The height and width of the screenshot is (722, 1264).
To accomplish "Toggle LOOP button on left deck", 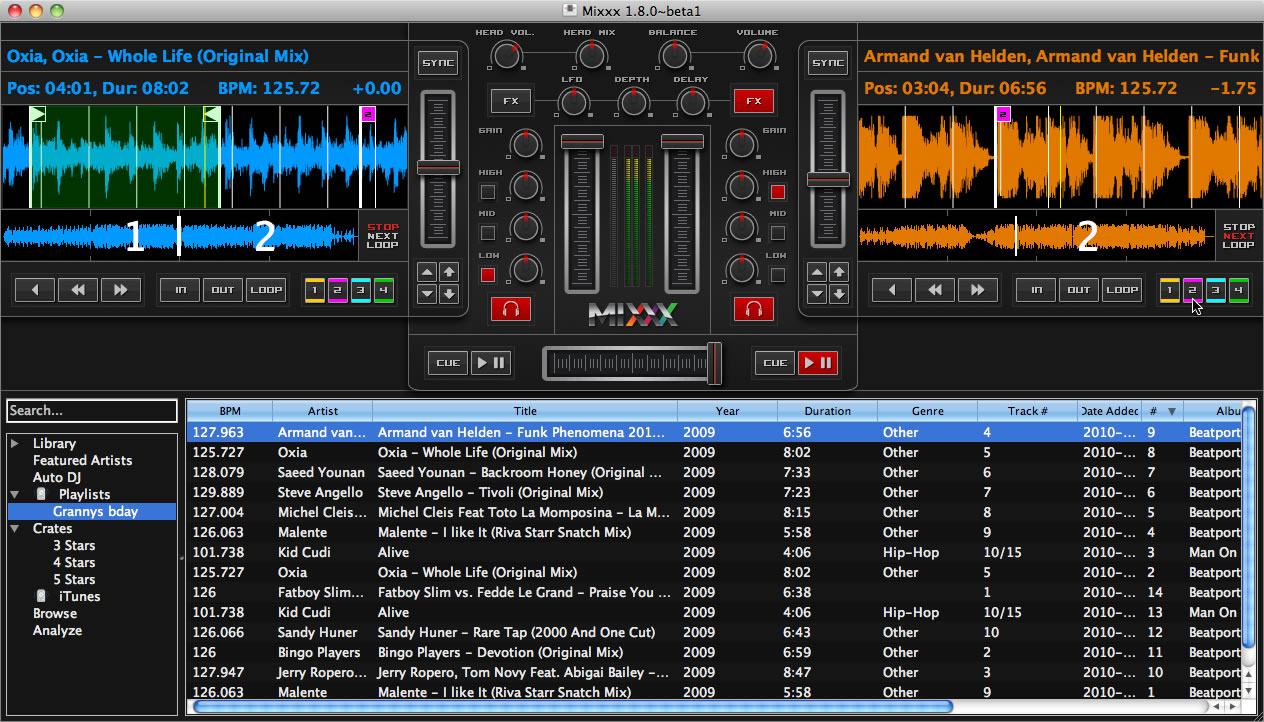I will pos(266,290).
